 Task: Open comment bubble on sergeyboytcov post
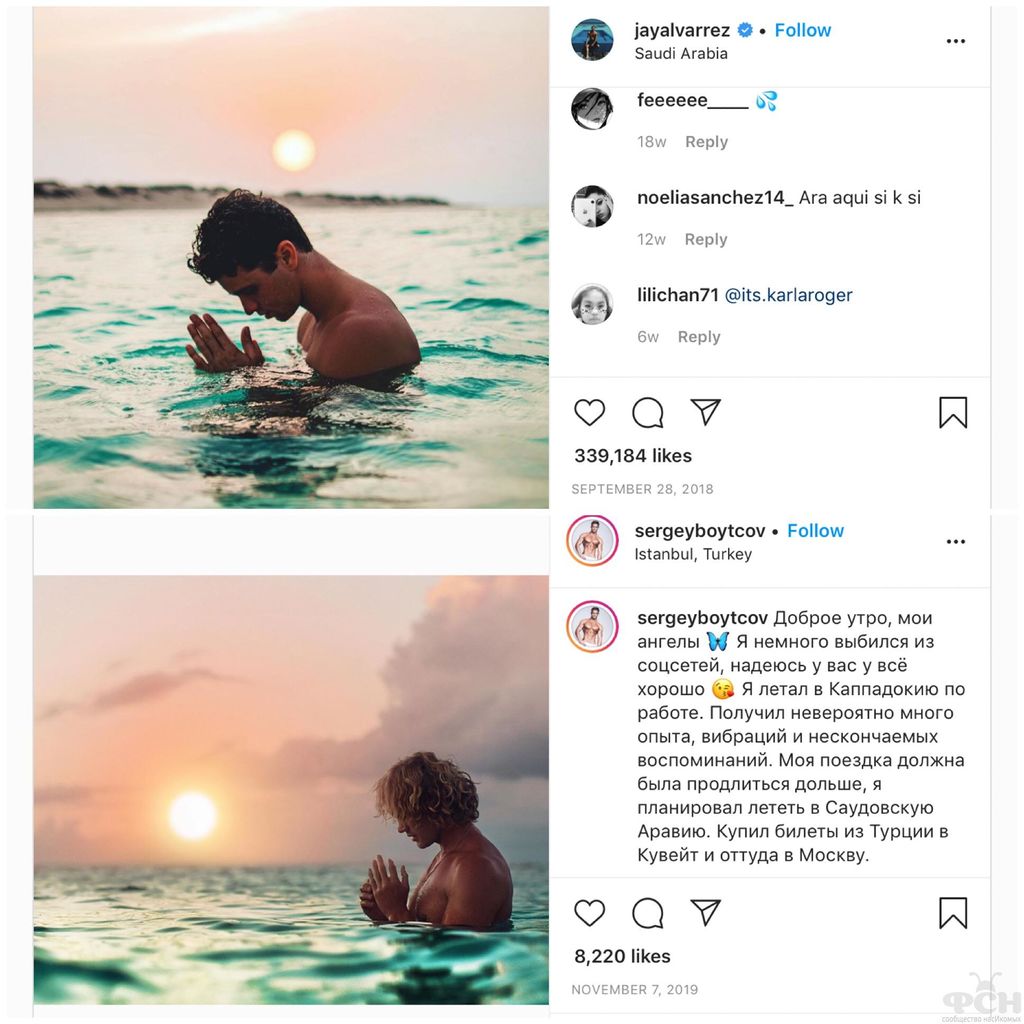pyautogui.click(x=648, y=912)
